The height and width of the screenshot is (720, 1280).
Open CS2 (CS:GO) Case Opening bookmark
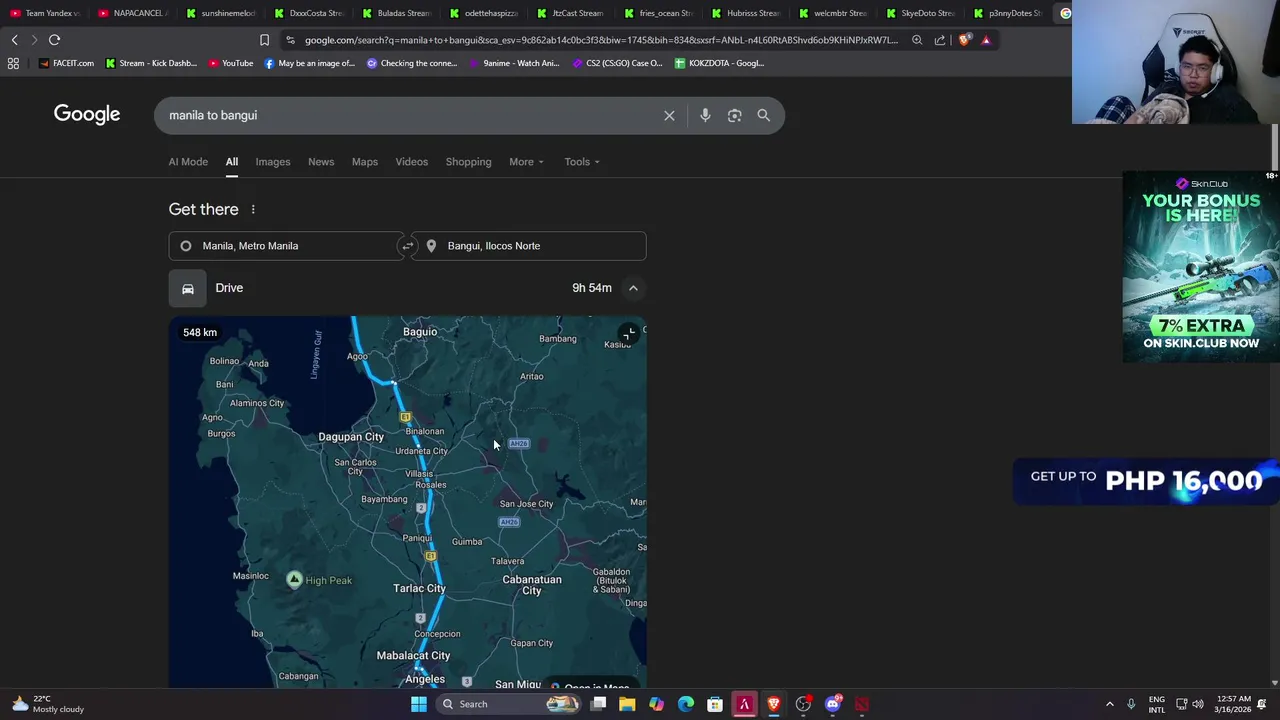(x=617, y=63)
